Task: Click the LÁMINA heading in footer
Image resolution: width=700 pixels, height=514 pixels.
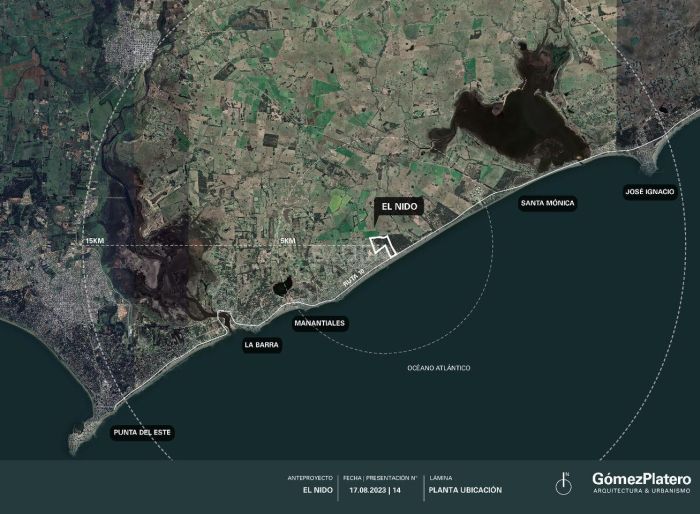Action: 441,478
